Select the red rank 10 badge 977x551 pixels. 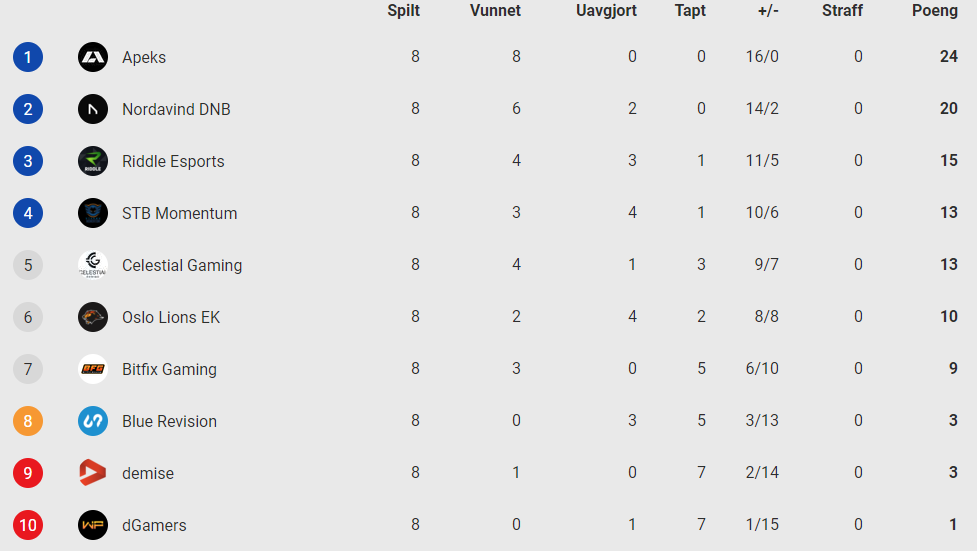click(x=28, y=525)
